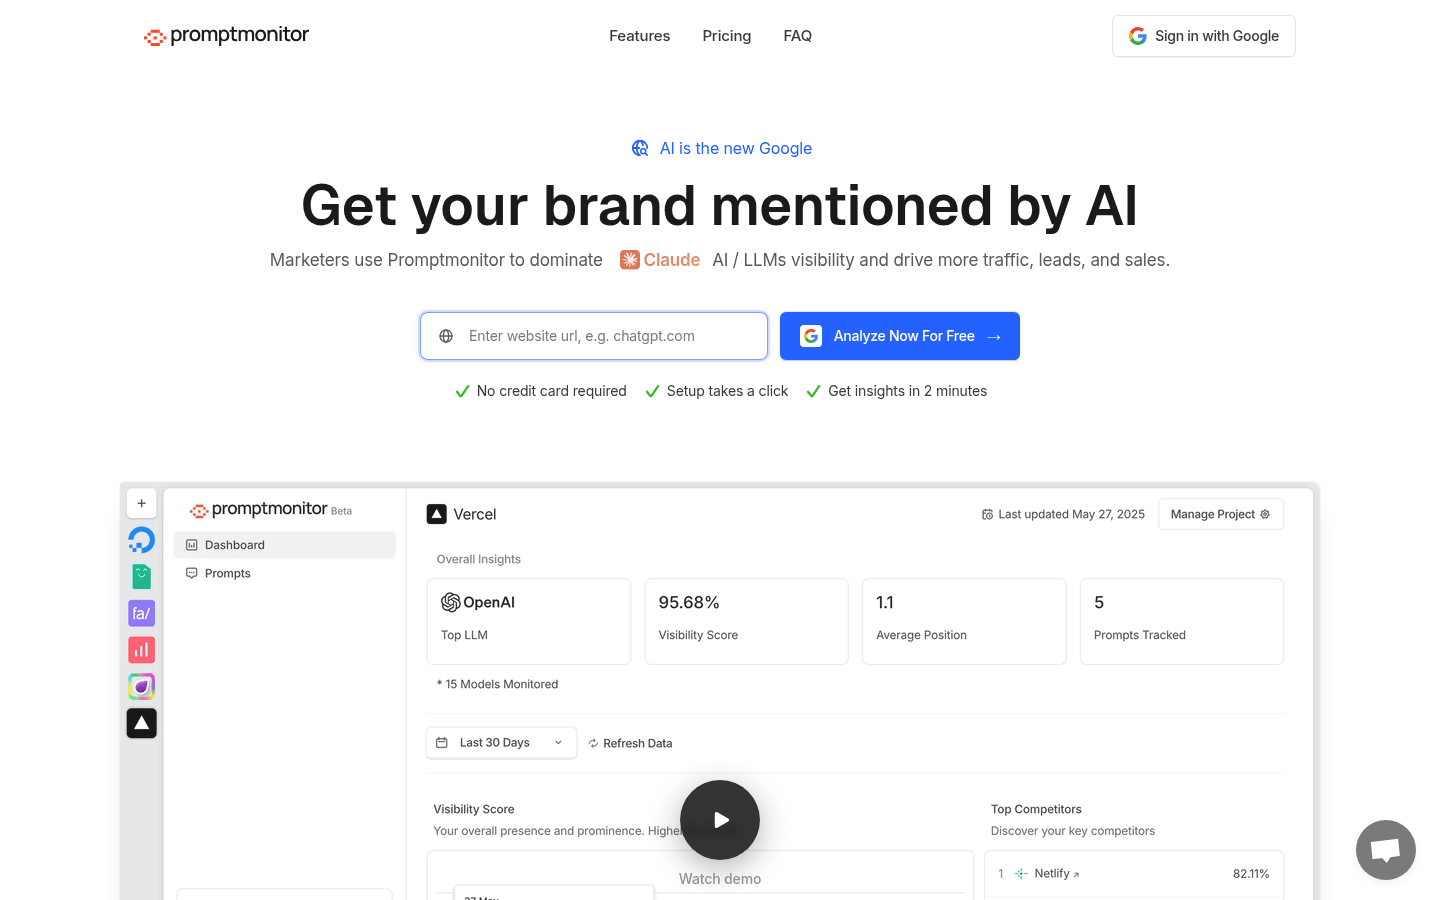Viewport: 1440px width, 900px height.
Task: Open the chat support bubble
Action: 1386,850
